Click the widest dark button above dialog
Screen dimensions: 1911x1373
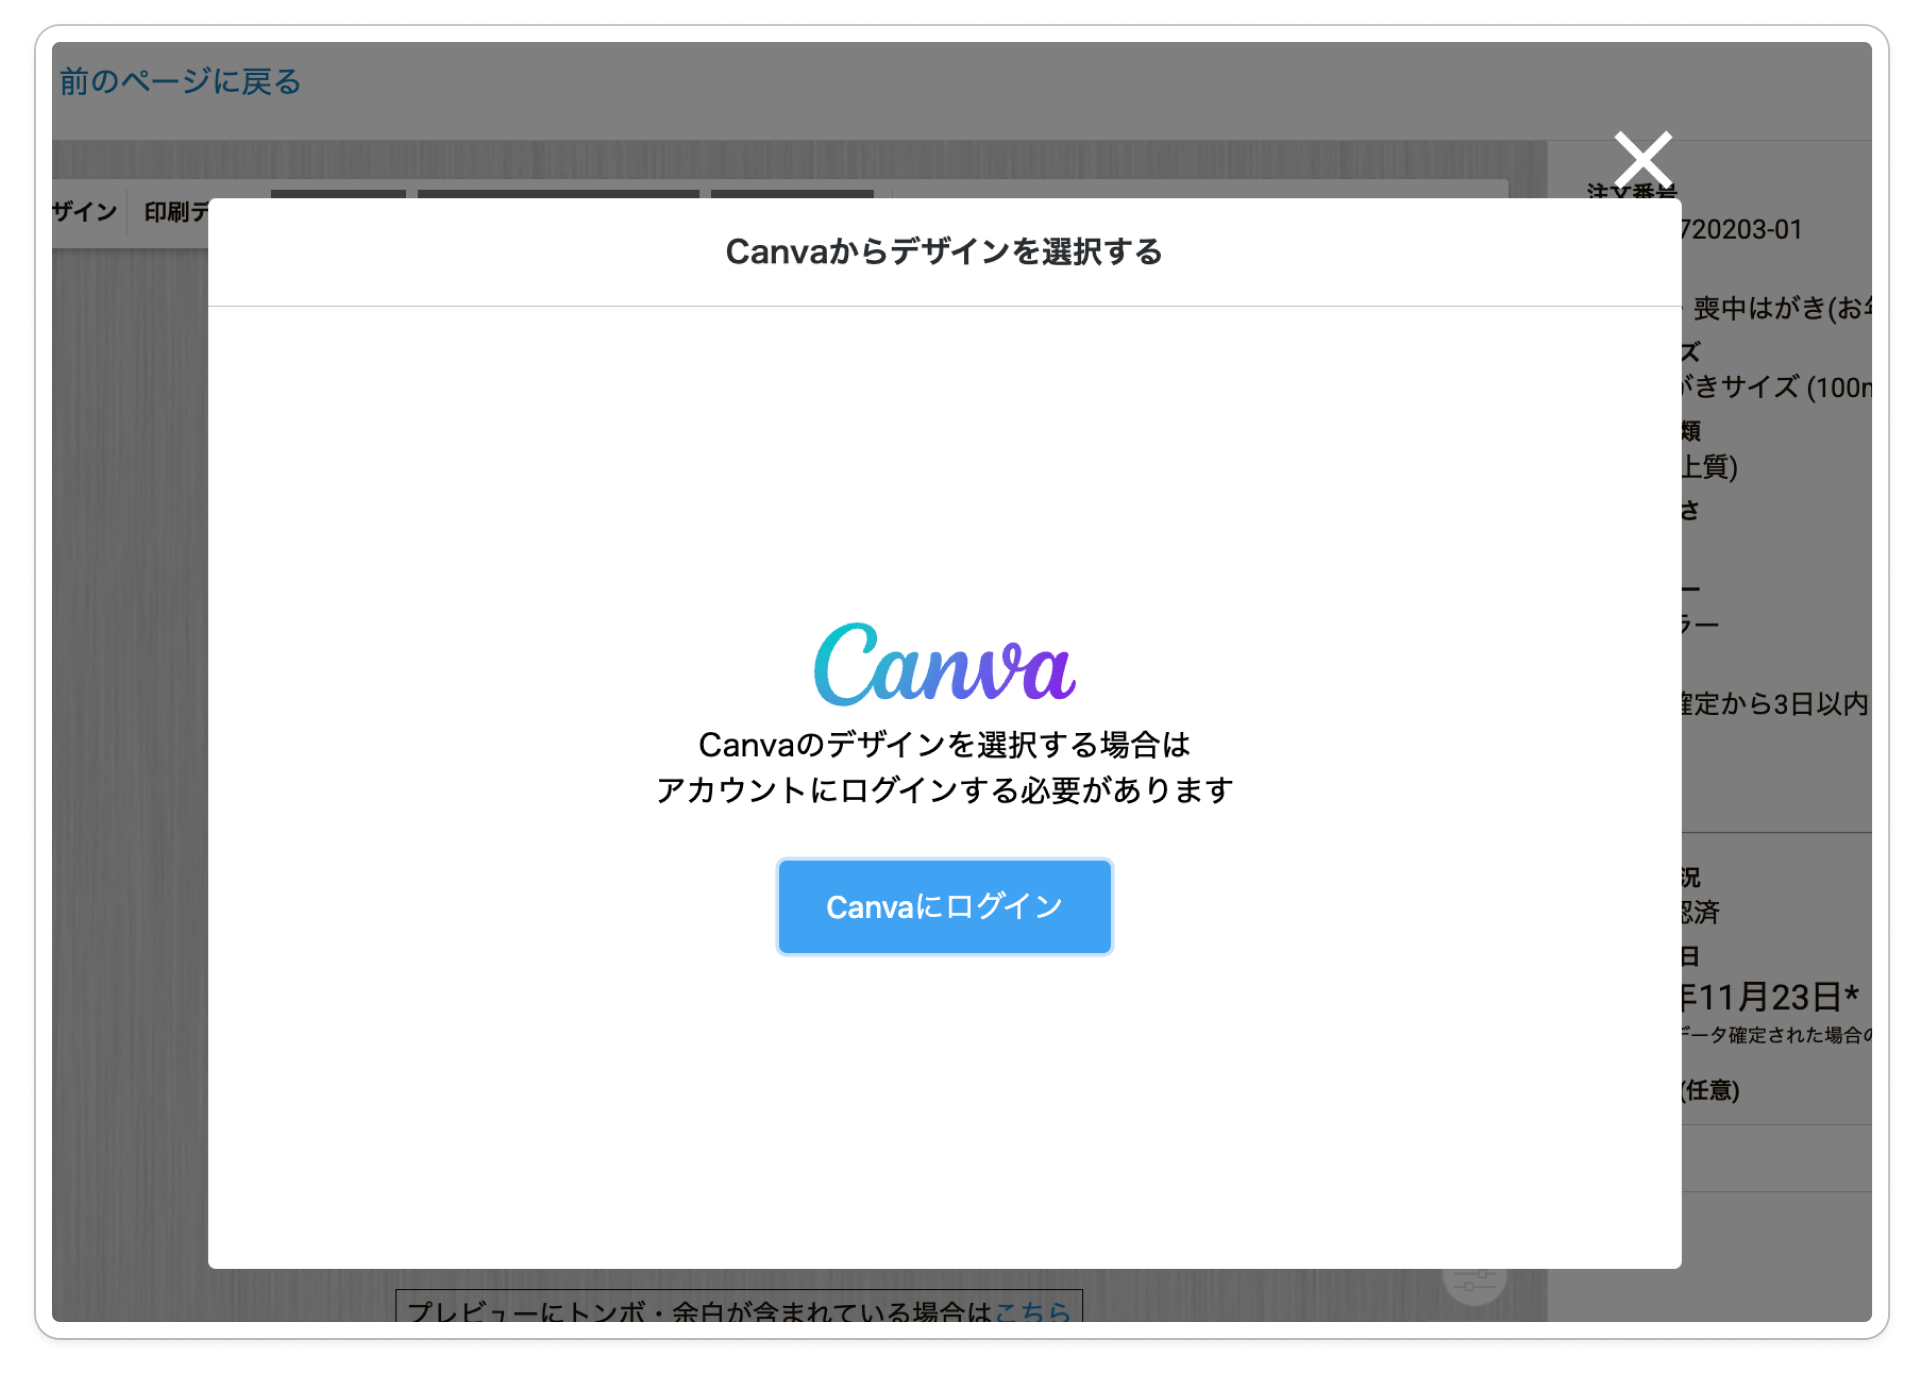(557, 192)
